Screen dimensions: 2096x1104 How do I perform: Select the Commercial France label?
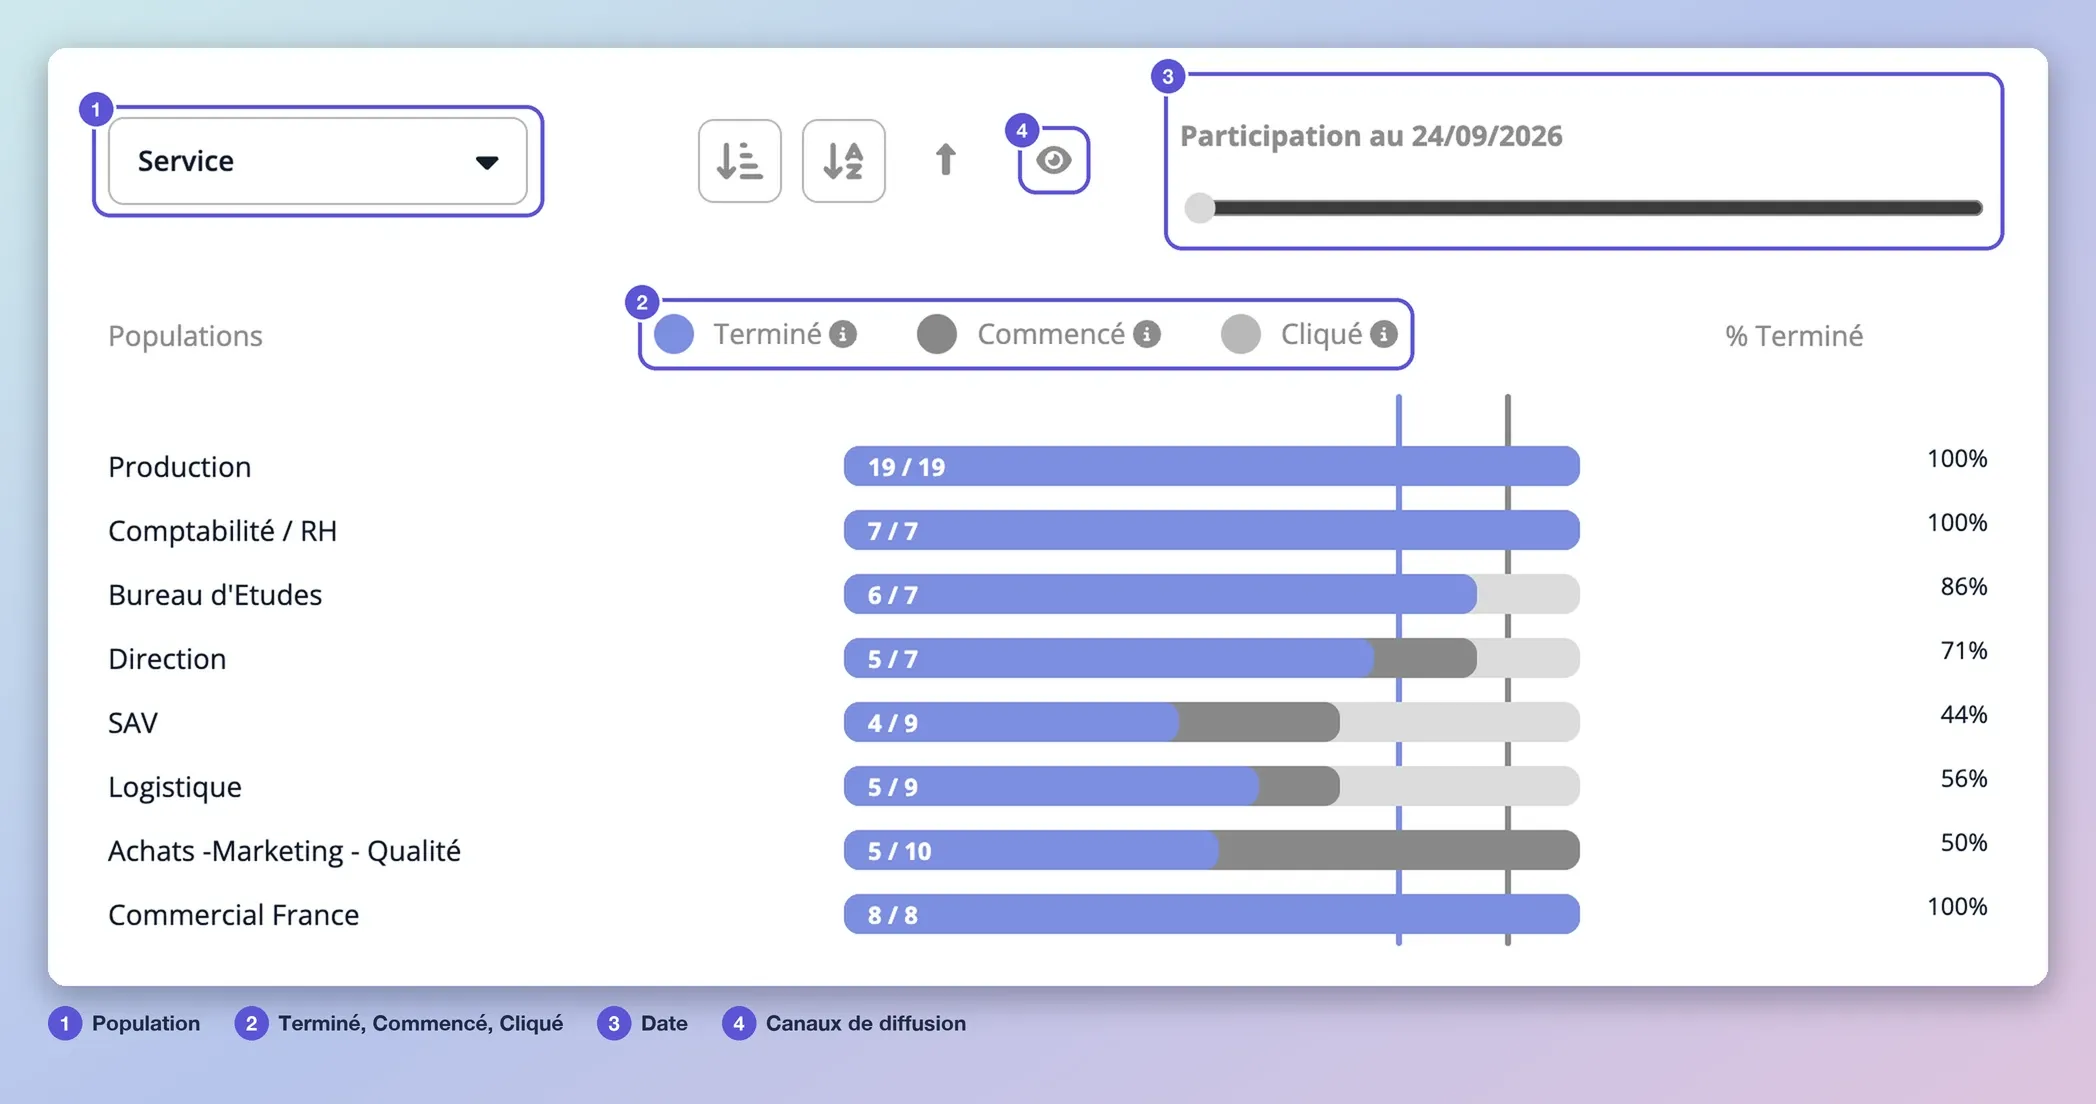tap(234, 914)
